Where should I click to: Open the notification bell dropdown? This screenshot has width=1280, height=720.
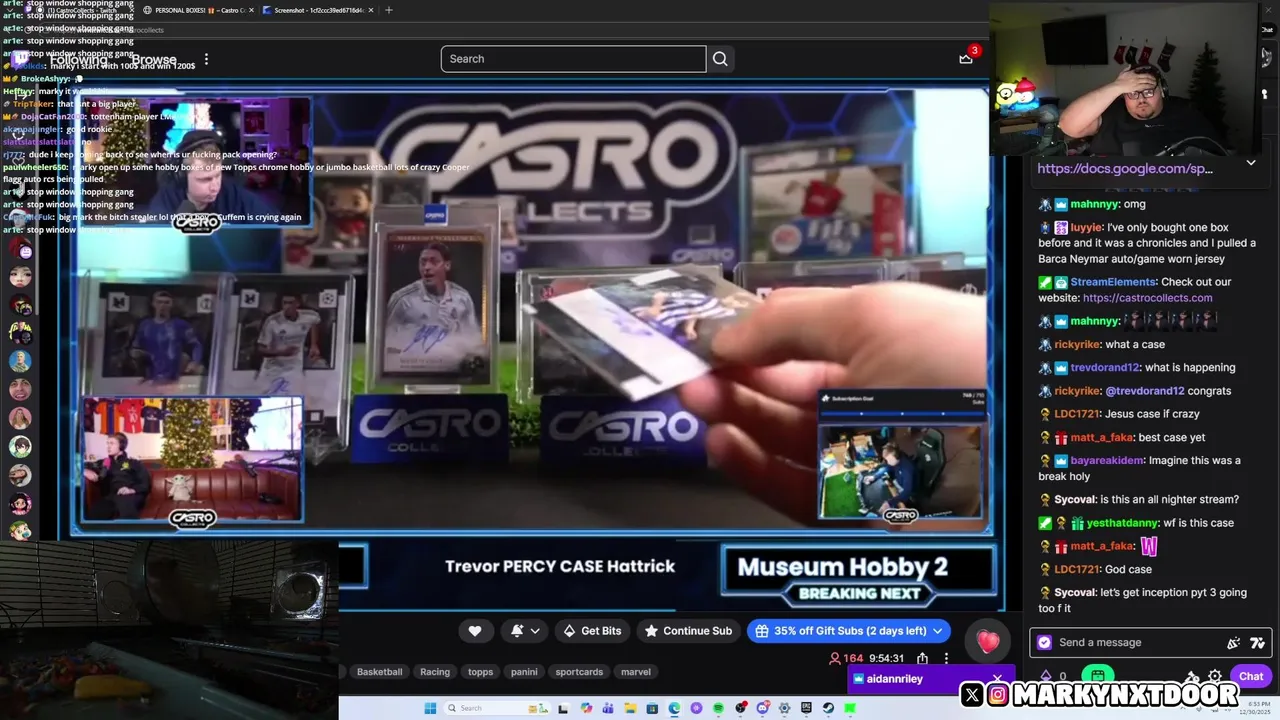click(x=526, y=631)
